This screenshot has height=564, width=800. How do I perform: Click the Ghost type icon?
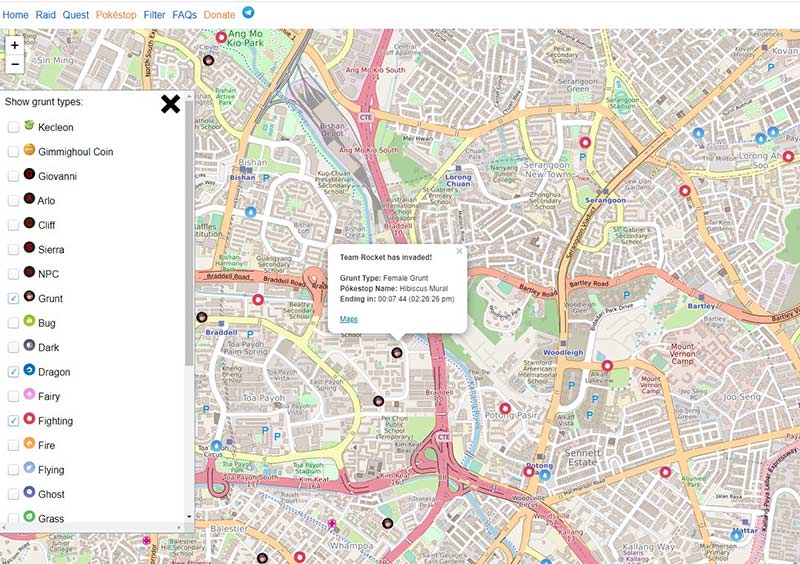coord(29,492)
